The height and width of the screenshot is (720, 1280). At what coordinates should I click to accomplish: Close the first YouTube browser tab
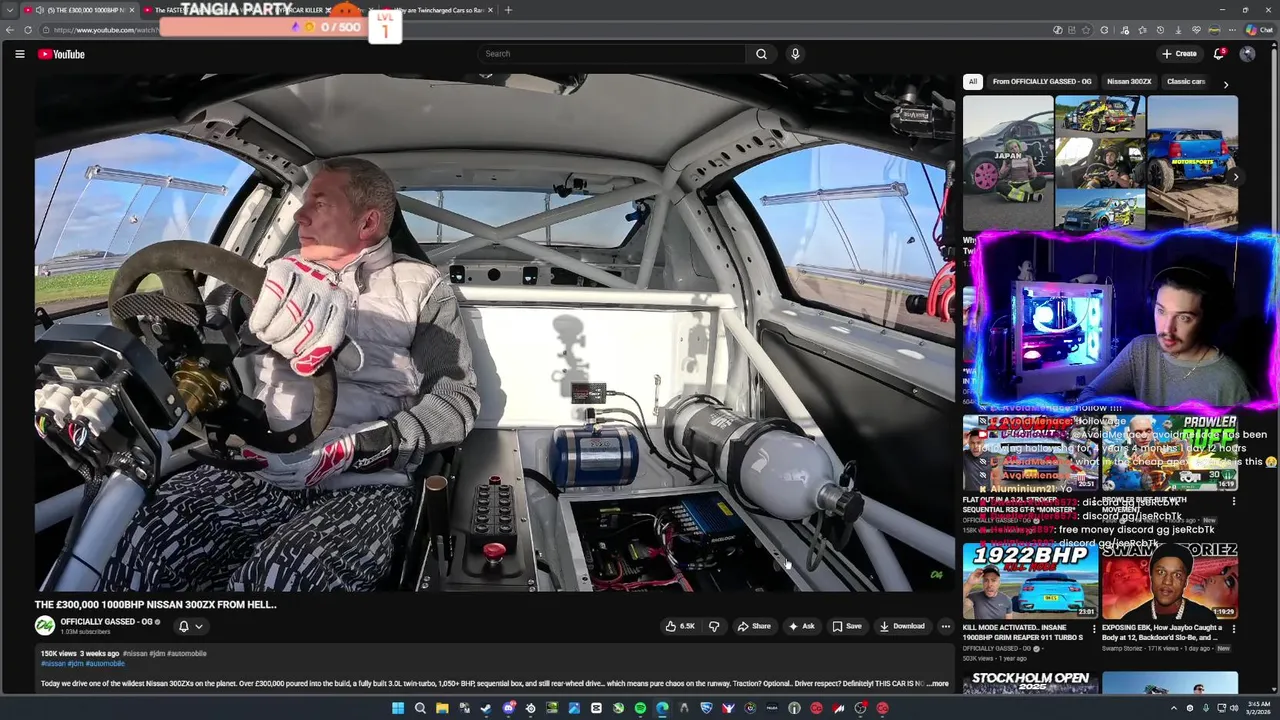coord(132,10)
